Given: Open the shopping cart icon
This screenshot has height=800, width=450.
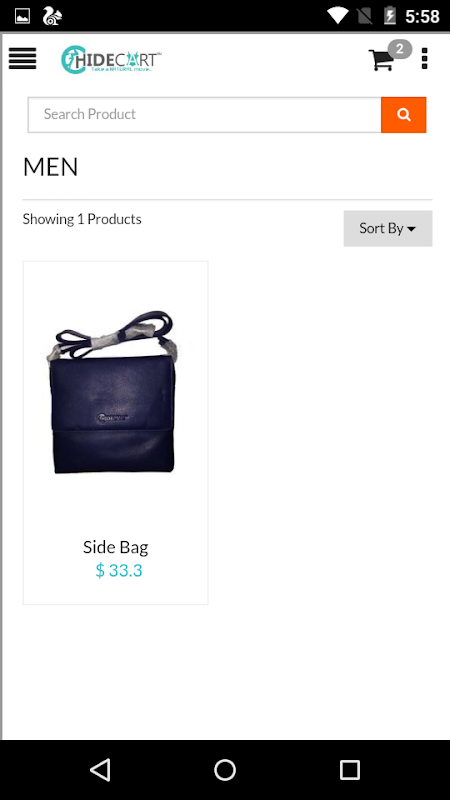Looking at the screenshot, I should pyautogui.click(x=381, y=60).
